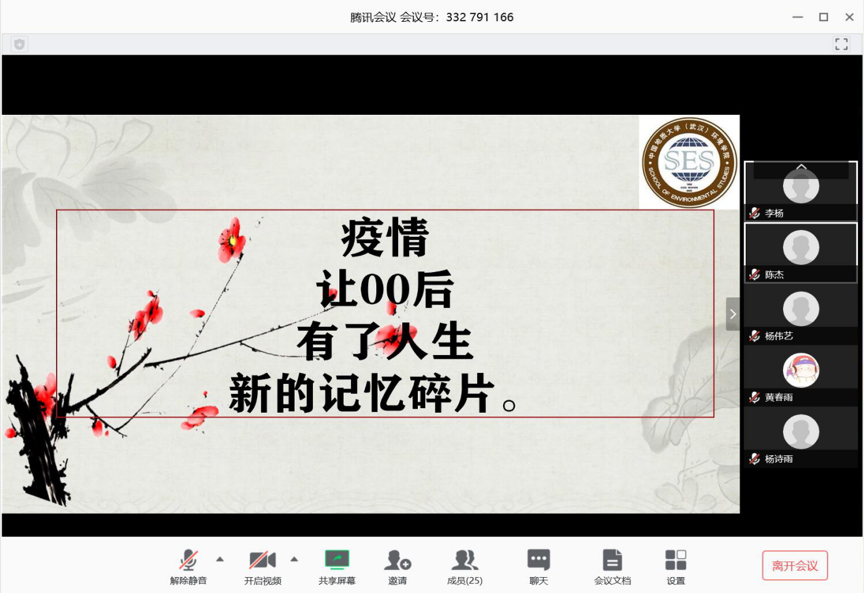Click the security shield icon top-left
This screenshot has width=864, height=593.
pos(19,44)
